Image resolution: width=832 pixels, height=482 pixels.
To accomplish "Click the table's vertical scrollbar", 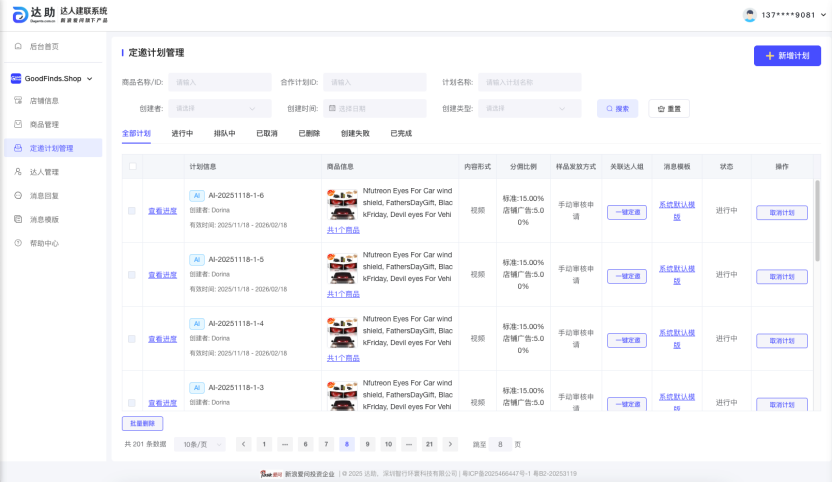I will point(817,220).
